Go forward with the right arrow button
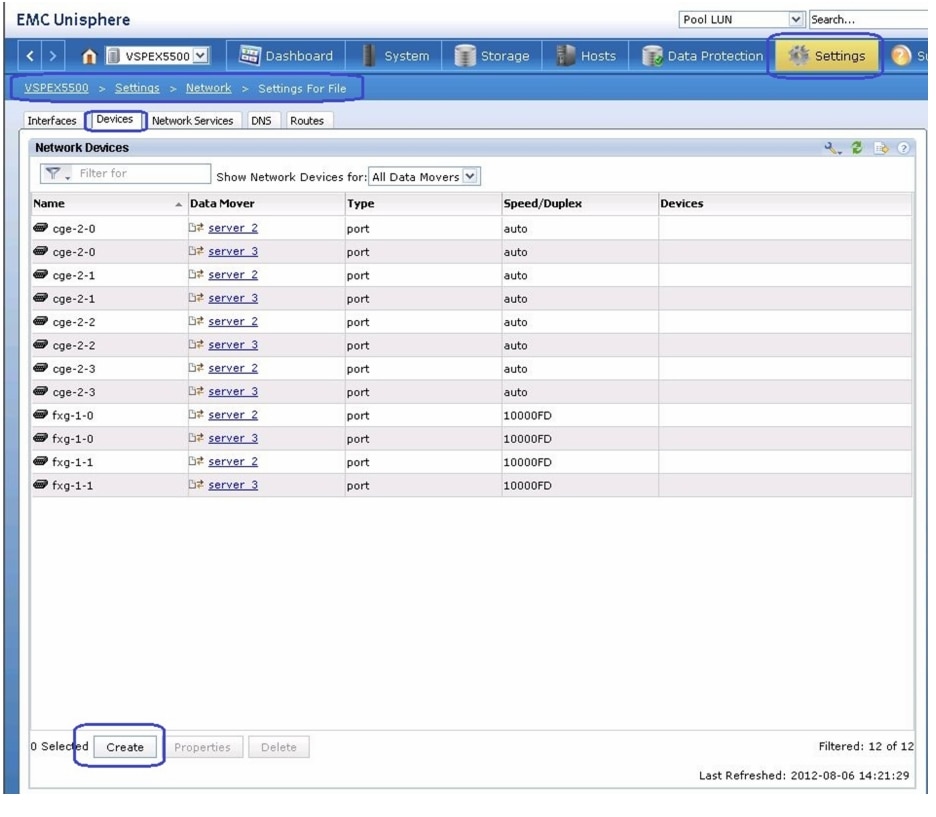 53,56
